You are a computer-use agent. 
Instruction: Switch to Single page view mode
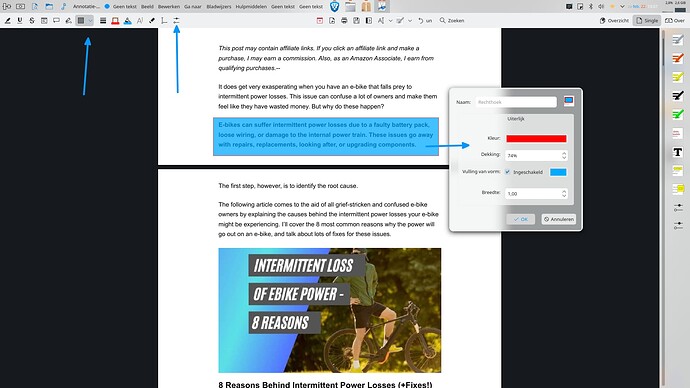point(647,21)
